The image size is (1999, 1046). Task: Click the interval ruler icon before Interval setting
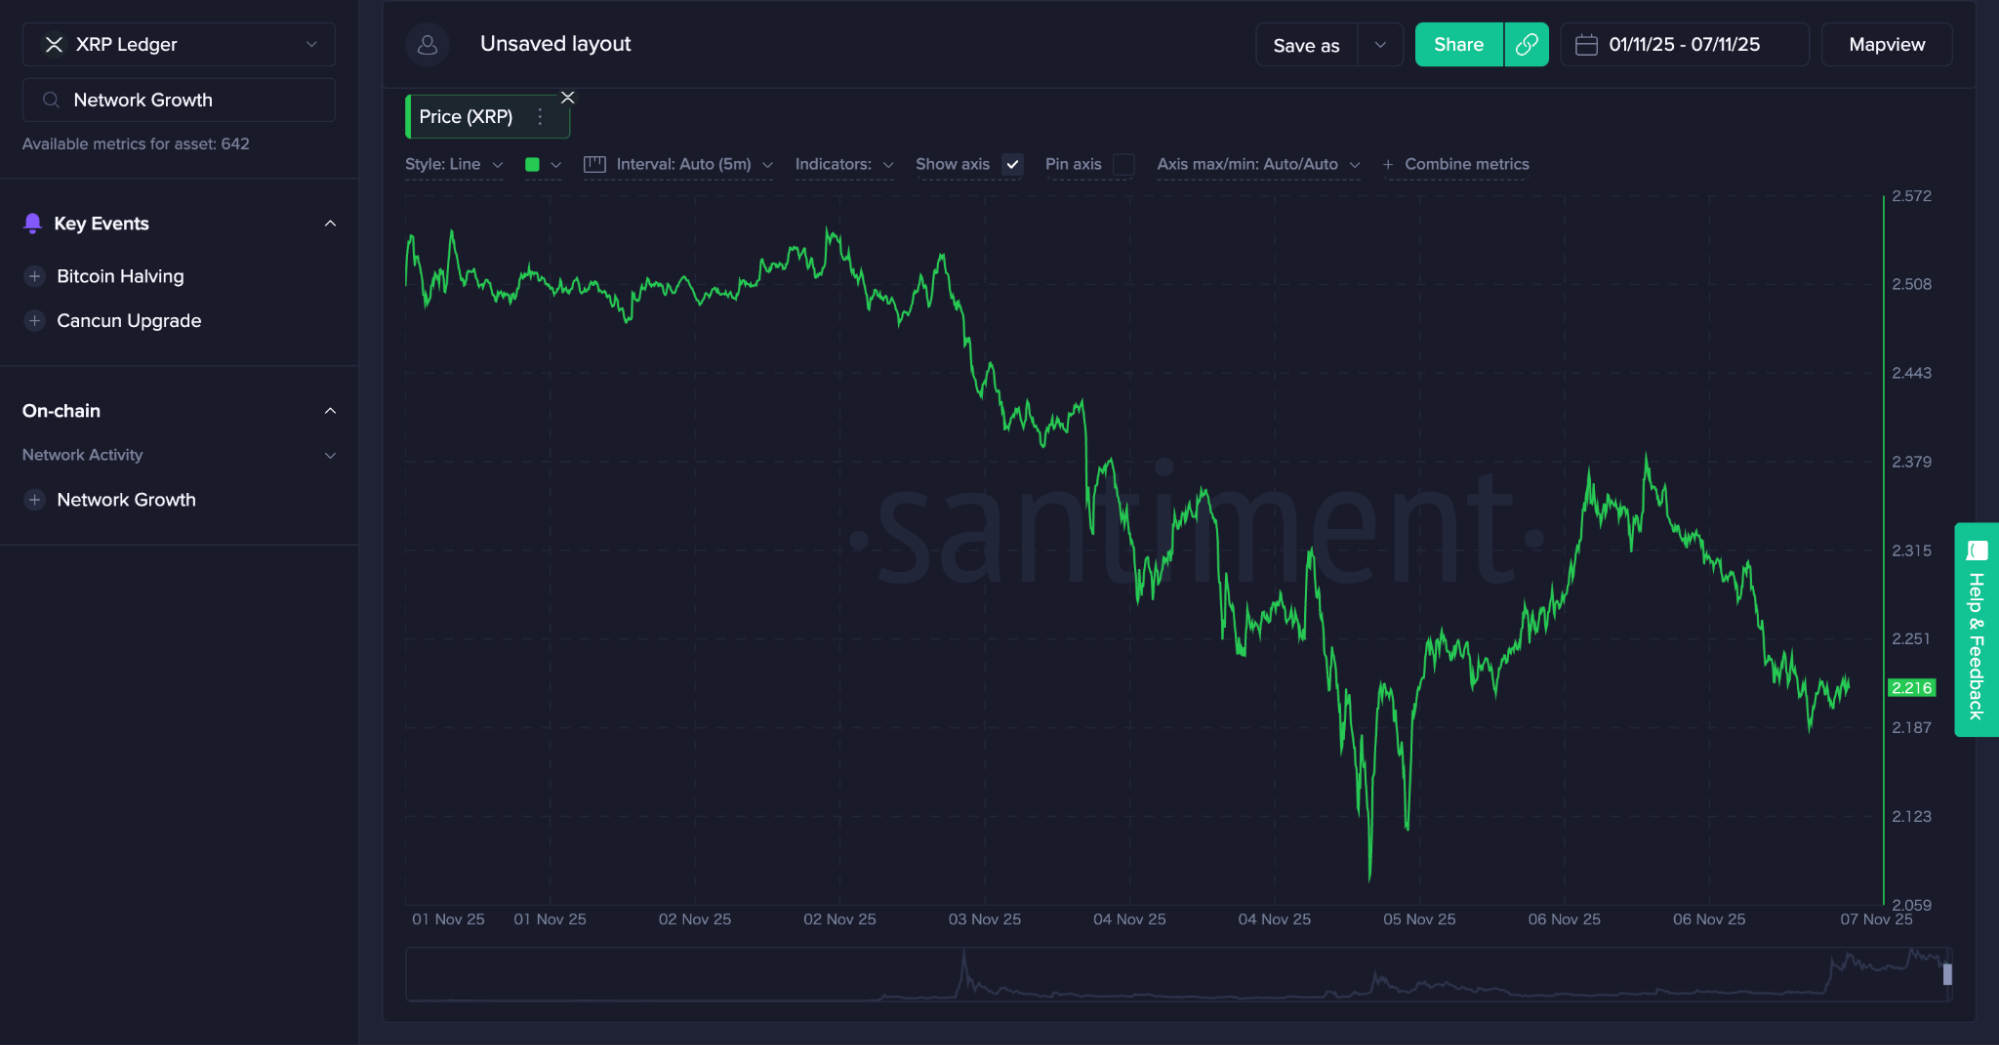point(593,164)
